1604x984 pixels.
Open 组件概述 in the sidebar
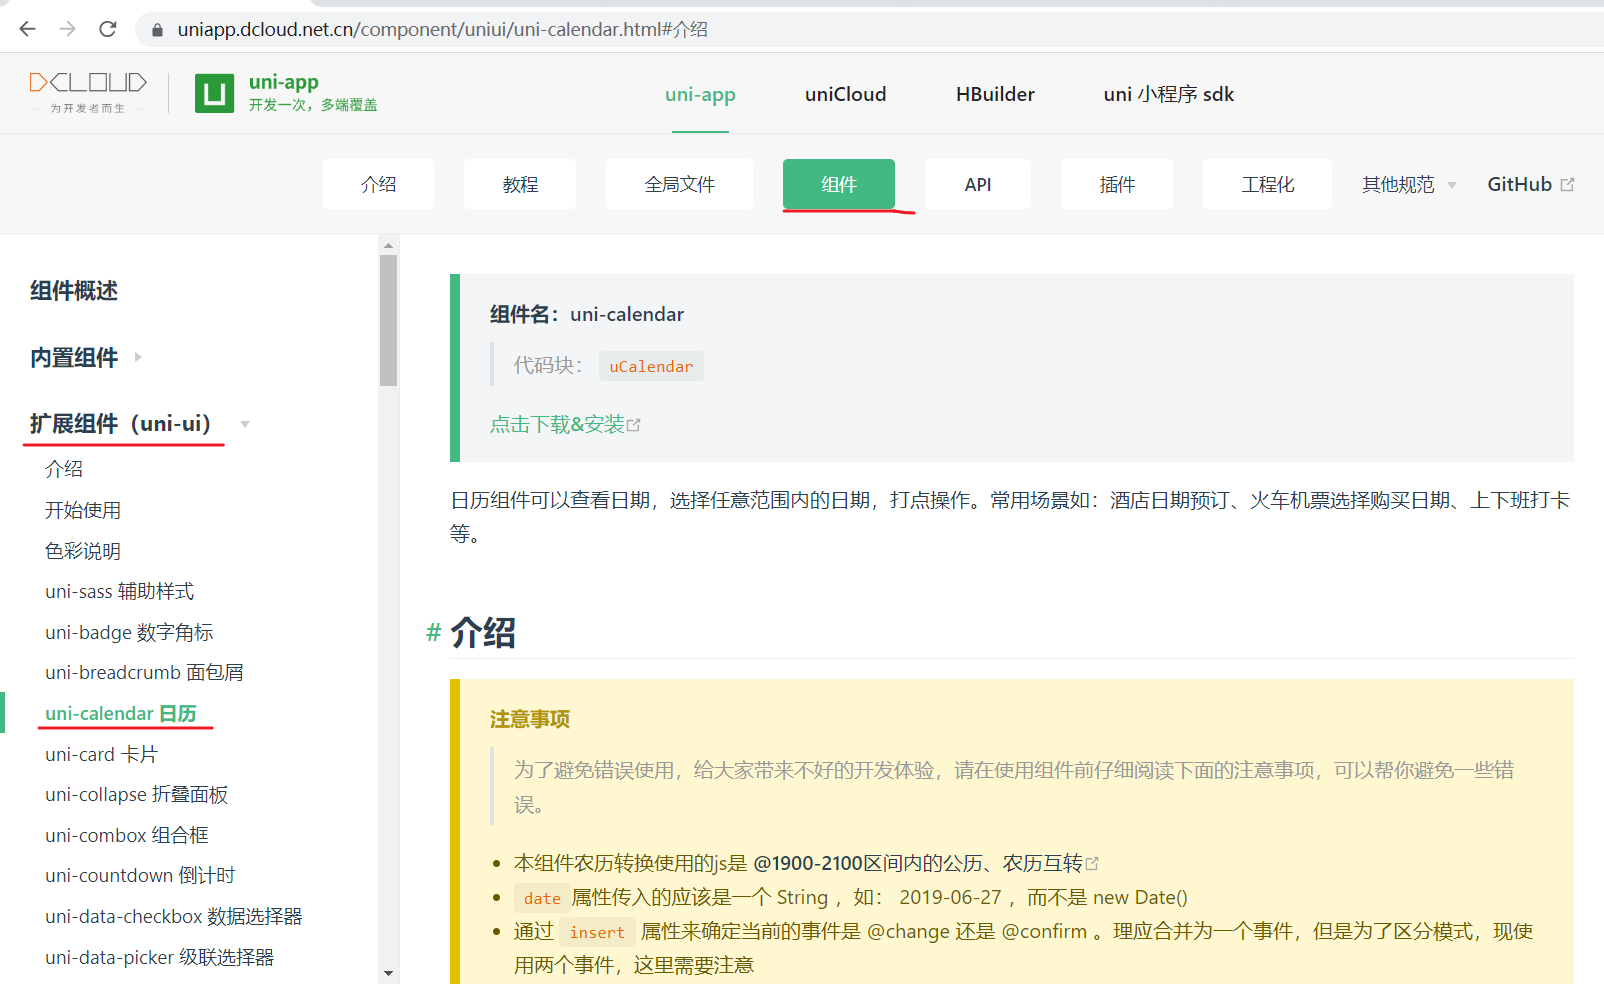(x=74, y=291)
